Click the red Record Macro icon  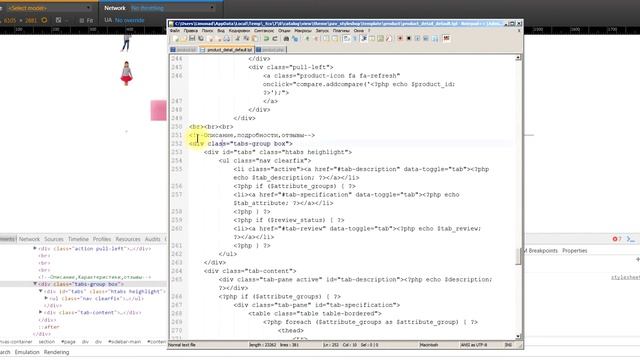click(400, 38)
